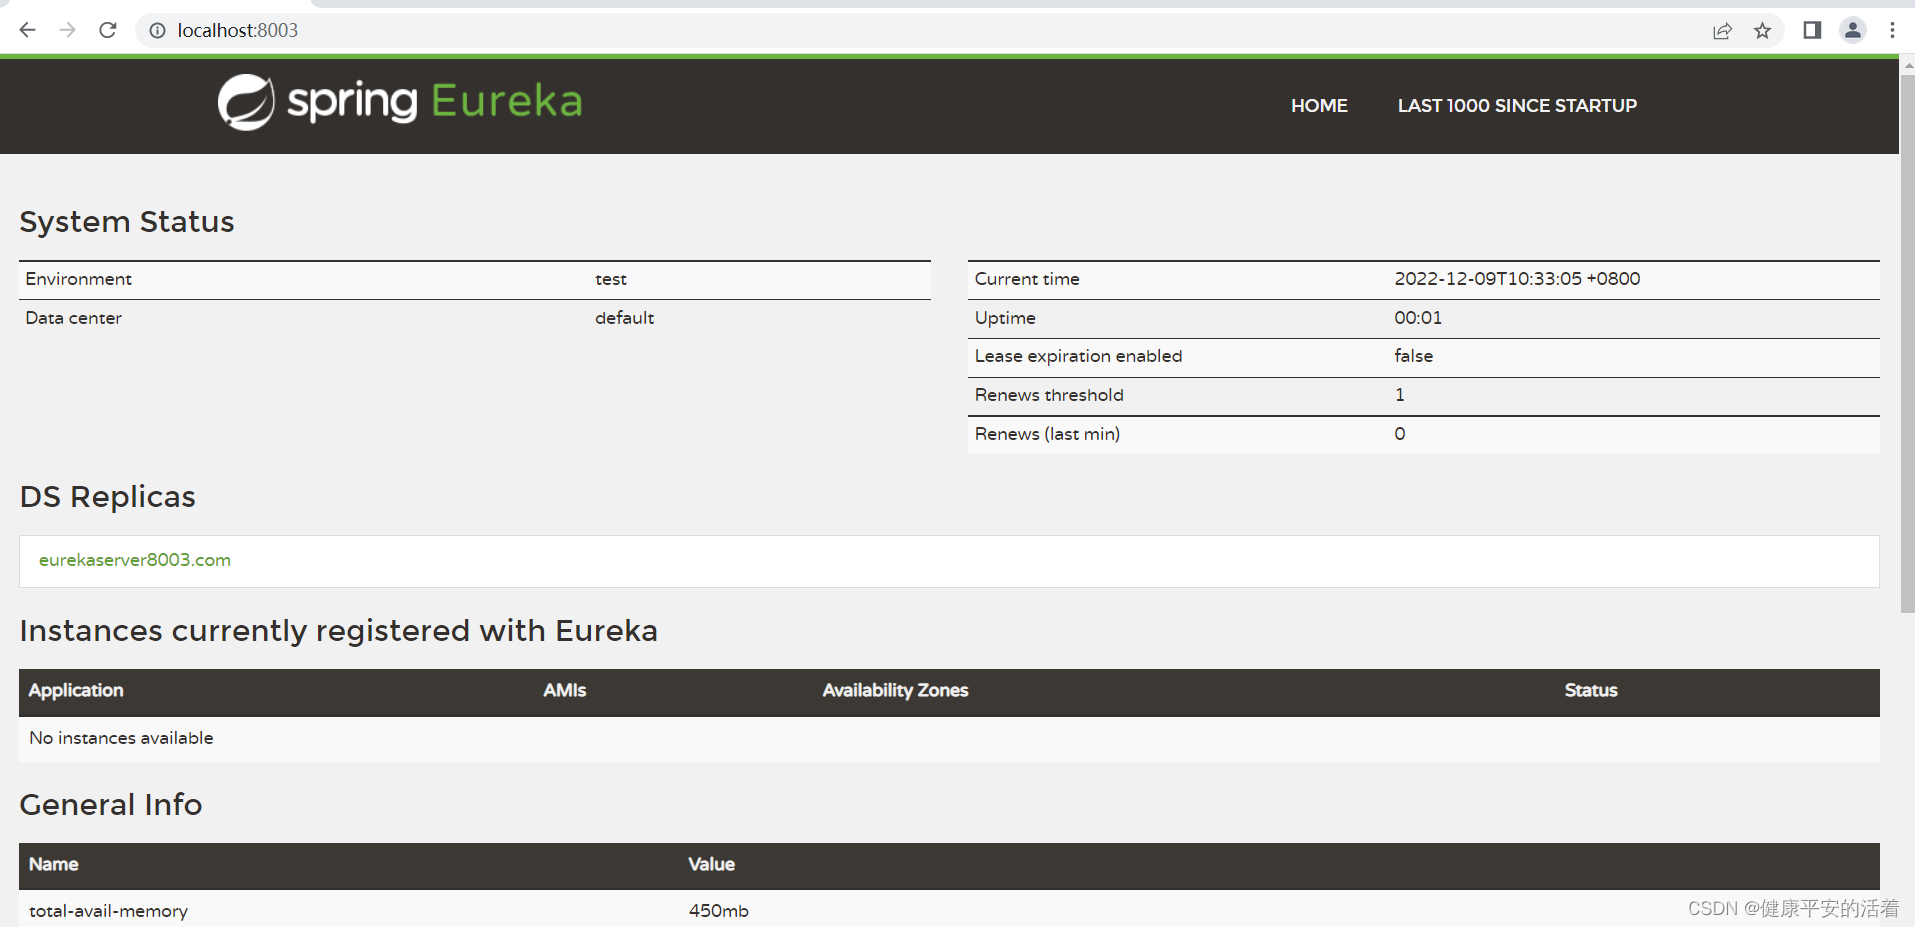Click the total-avail-memory row
This screenshot has height=927, width=1915.
point(108,910)
